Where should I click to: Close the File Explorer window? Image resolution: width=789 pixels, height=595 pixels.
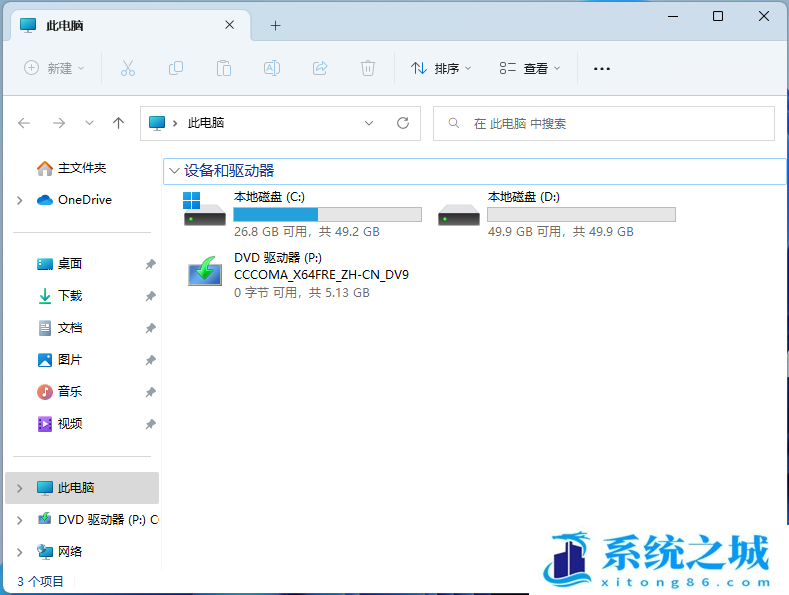(764, 17)
